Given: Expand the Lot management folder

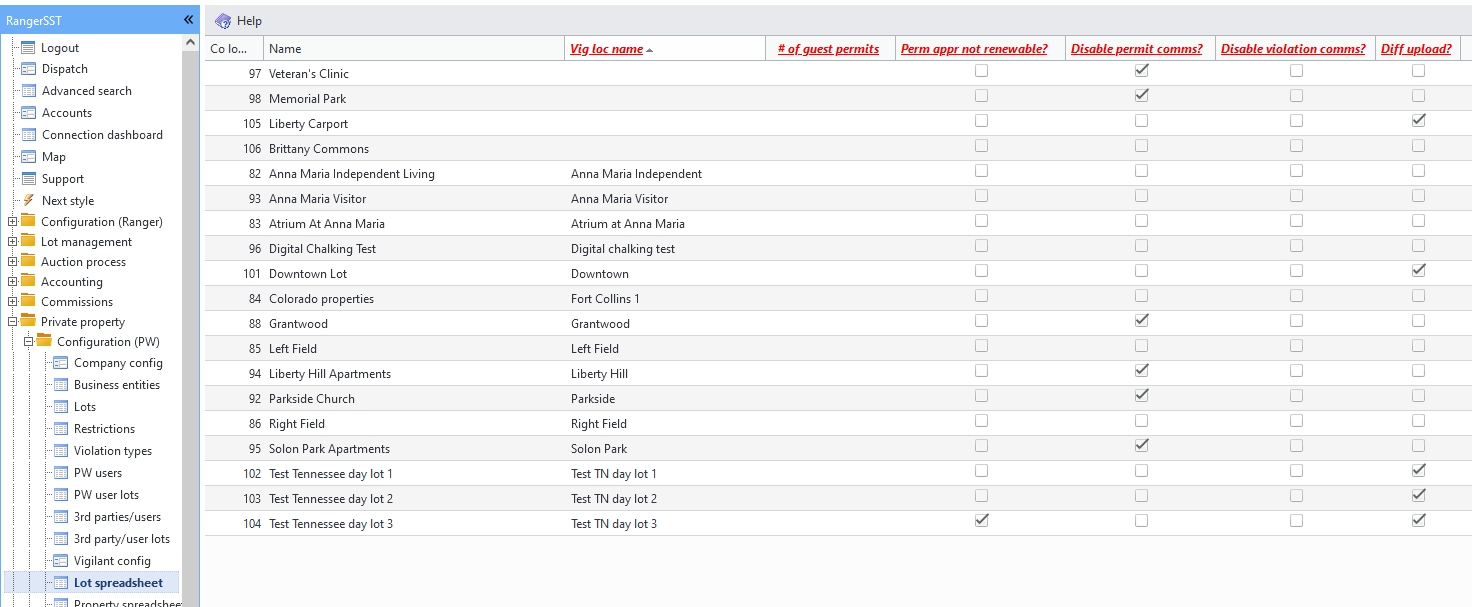Looking at the screenshot, I should coord(12,242).
